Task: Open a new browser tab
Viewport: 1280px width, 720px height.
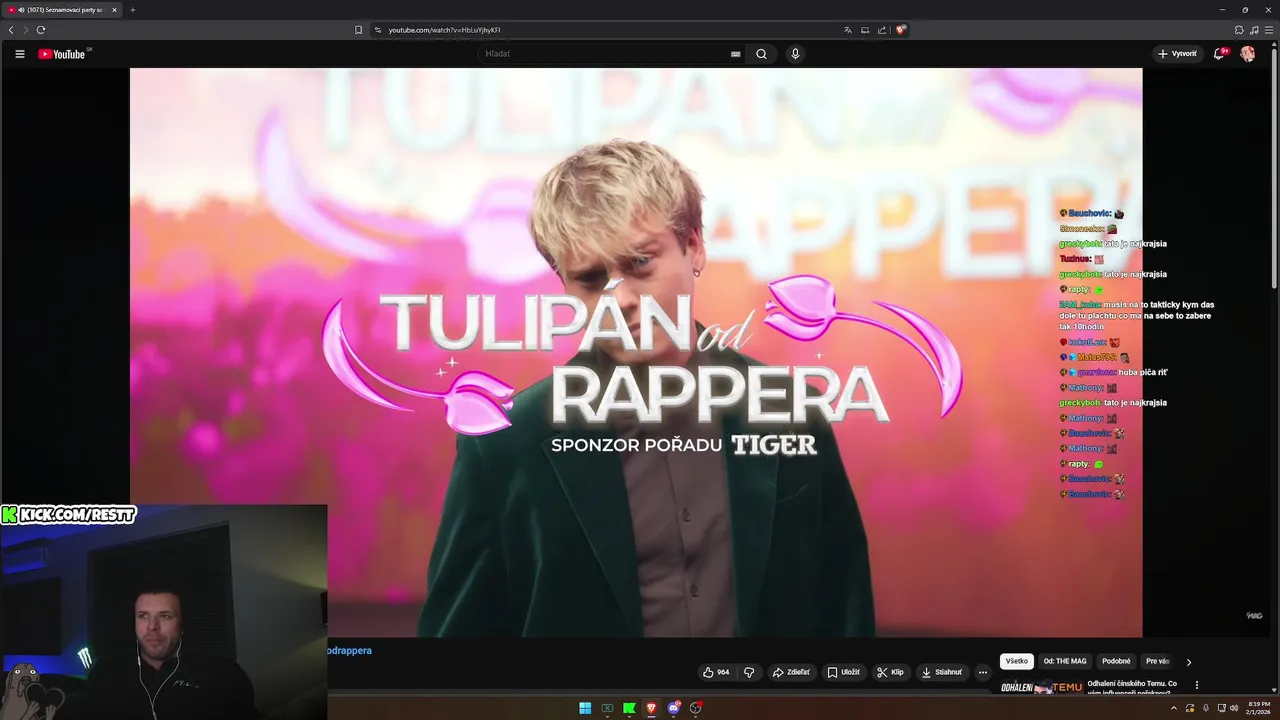Action: pos(133,10)
